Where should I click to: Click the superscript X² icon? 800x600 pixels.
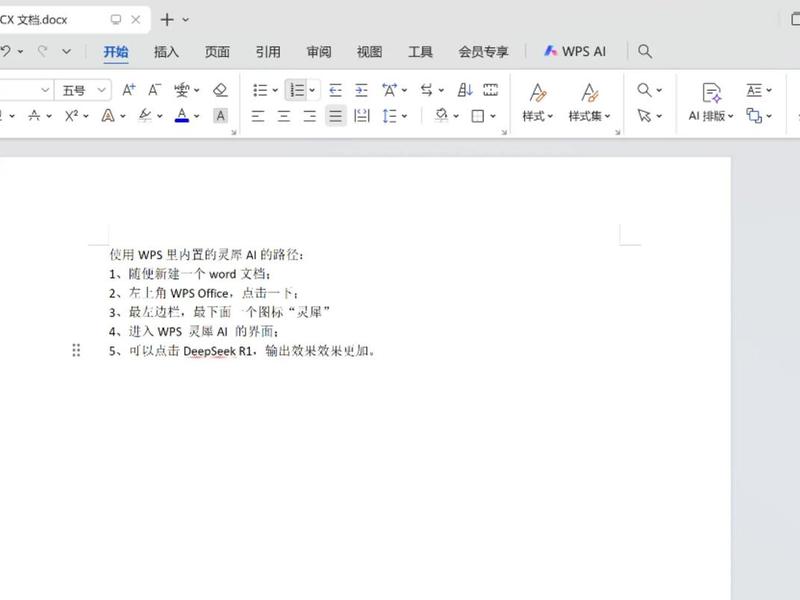[71, 116]
